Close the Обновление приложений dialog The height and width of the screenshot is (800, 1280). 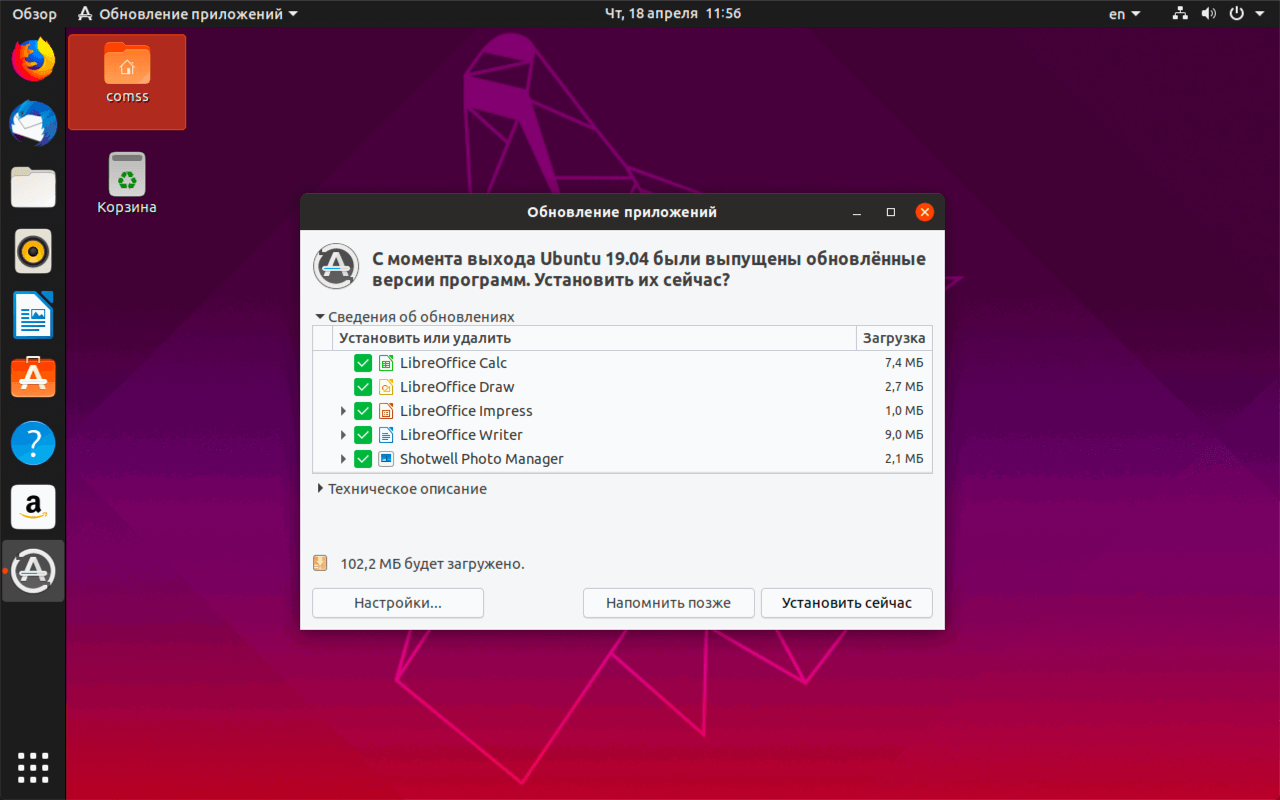click(925, 212)
